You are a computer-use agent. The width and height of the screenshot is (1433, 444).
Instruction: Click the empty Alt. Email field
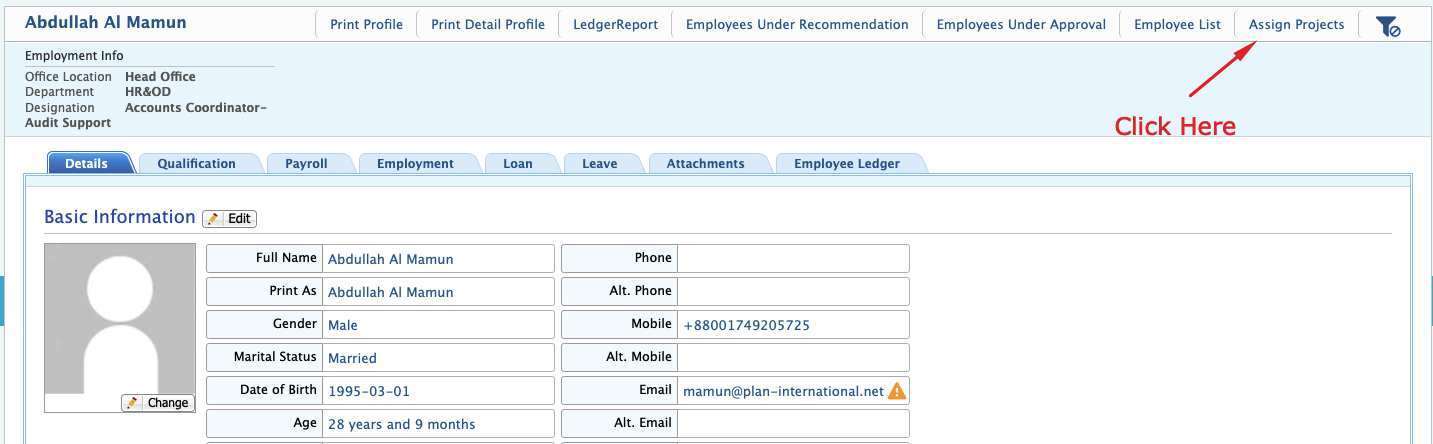(x=793, y=424)
